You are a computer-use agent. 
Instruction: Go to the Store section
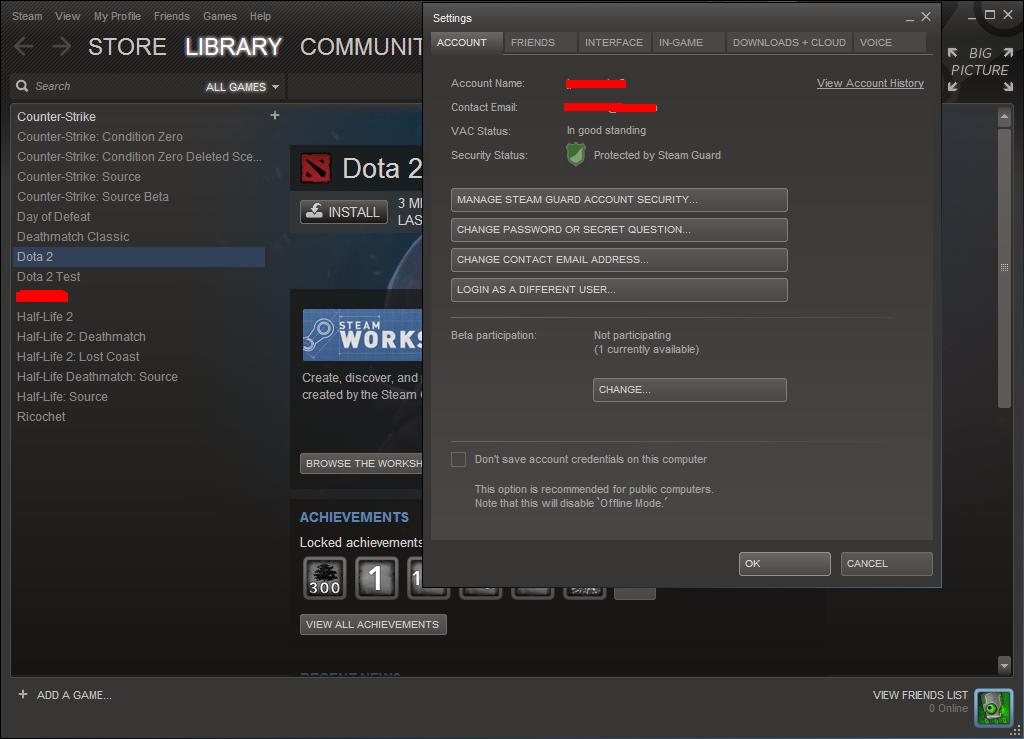[x=127, y=46]
